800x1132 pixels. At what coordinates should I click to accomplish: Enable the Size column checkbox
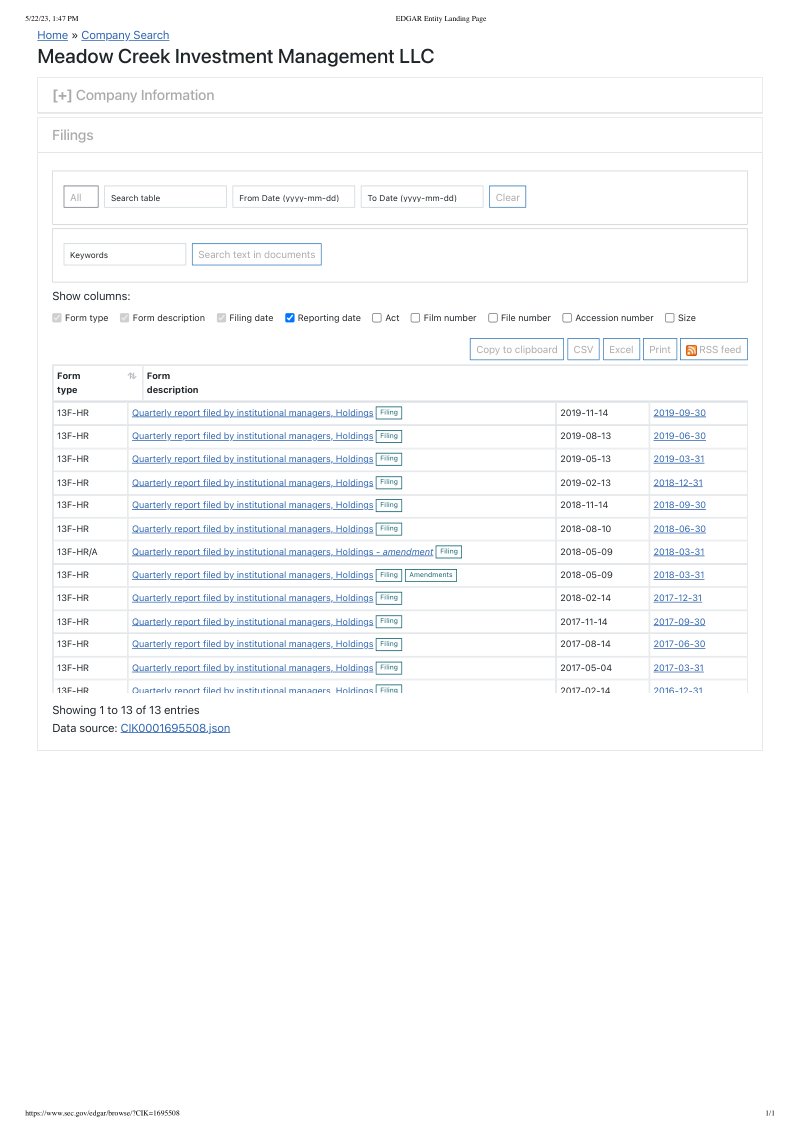pyautogui.click(x=670, y=318)
